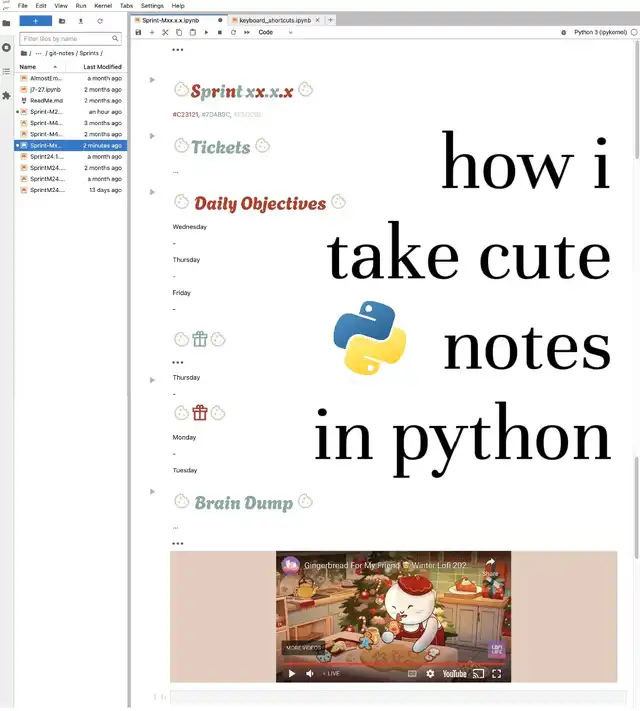Open the Extension Manager puzzle icon

click(x=7, y=96)
